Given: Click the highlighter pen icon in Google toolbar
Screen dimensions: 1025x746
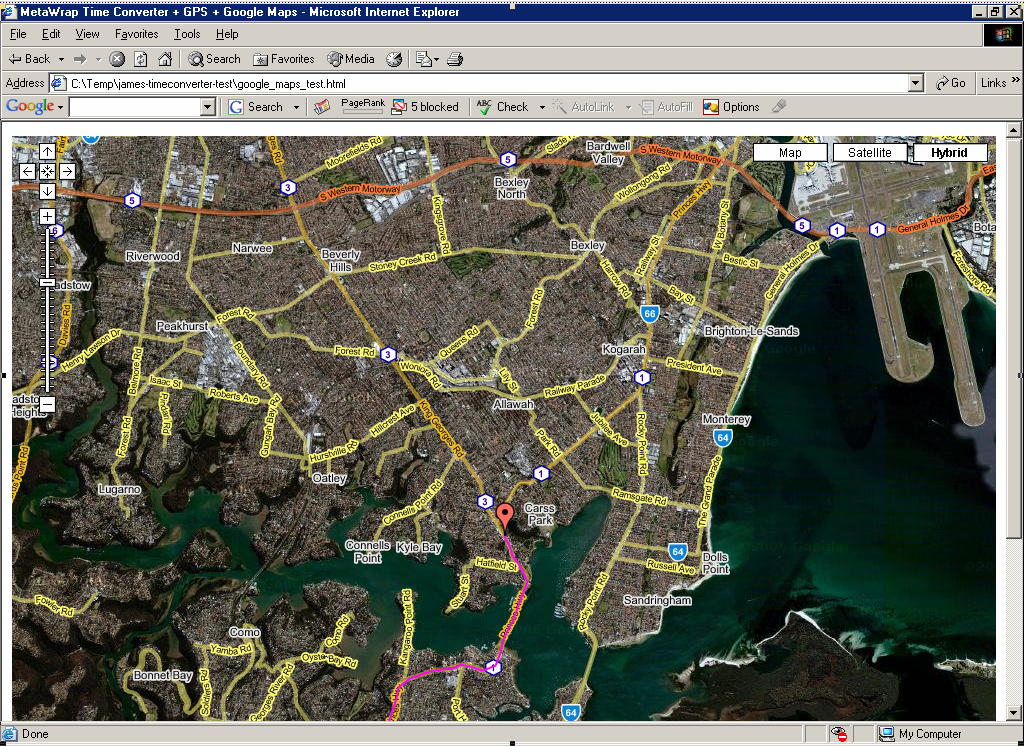Looking at the screenshot, I should tap(778, 107).
